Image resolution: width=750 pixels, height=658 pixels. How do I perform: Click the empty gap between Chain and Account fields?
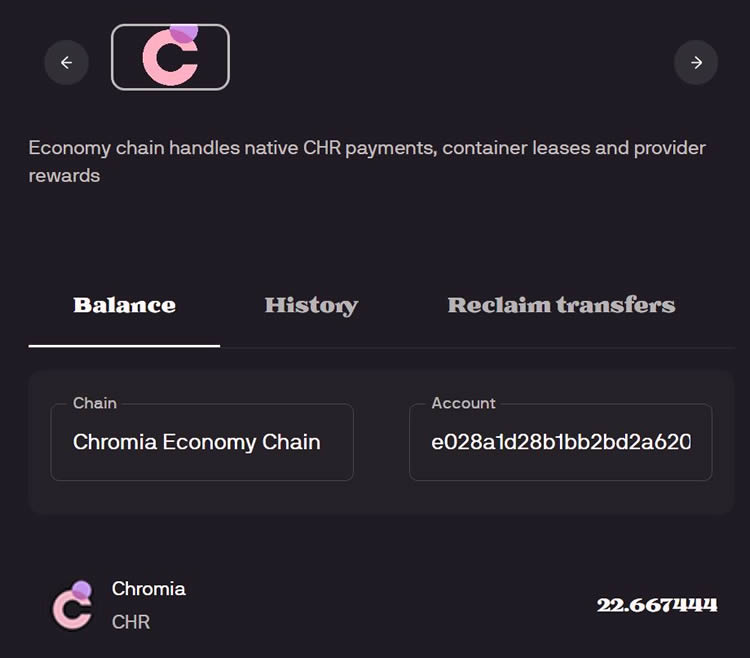[381, 442]
